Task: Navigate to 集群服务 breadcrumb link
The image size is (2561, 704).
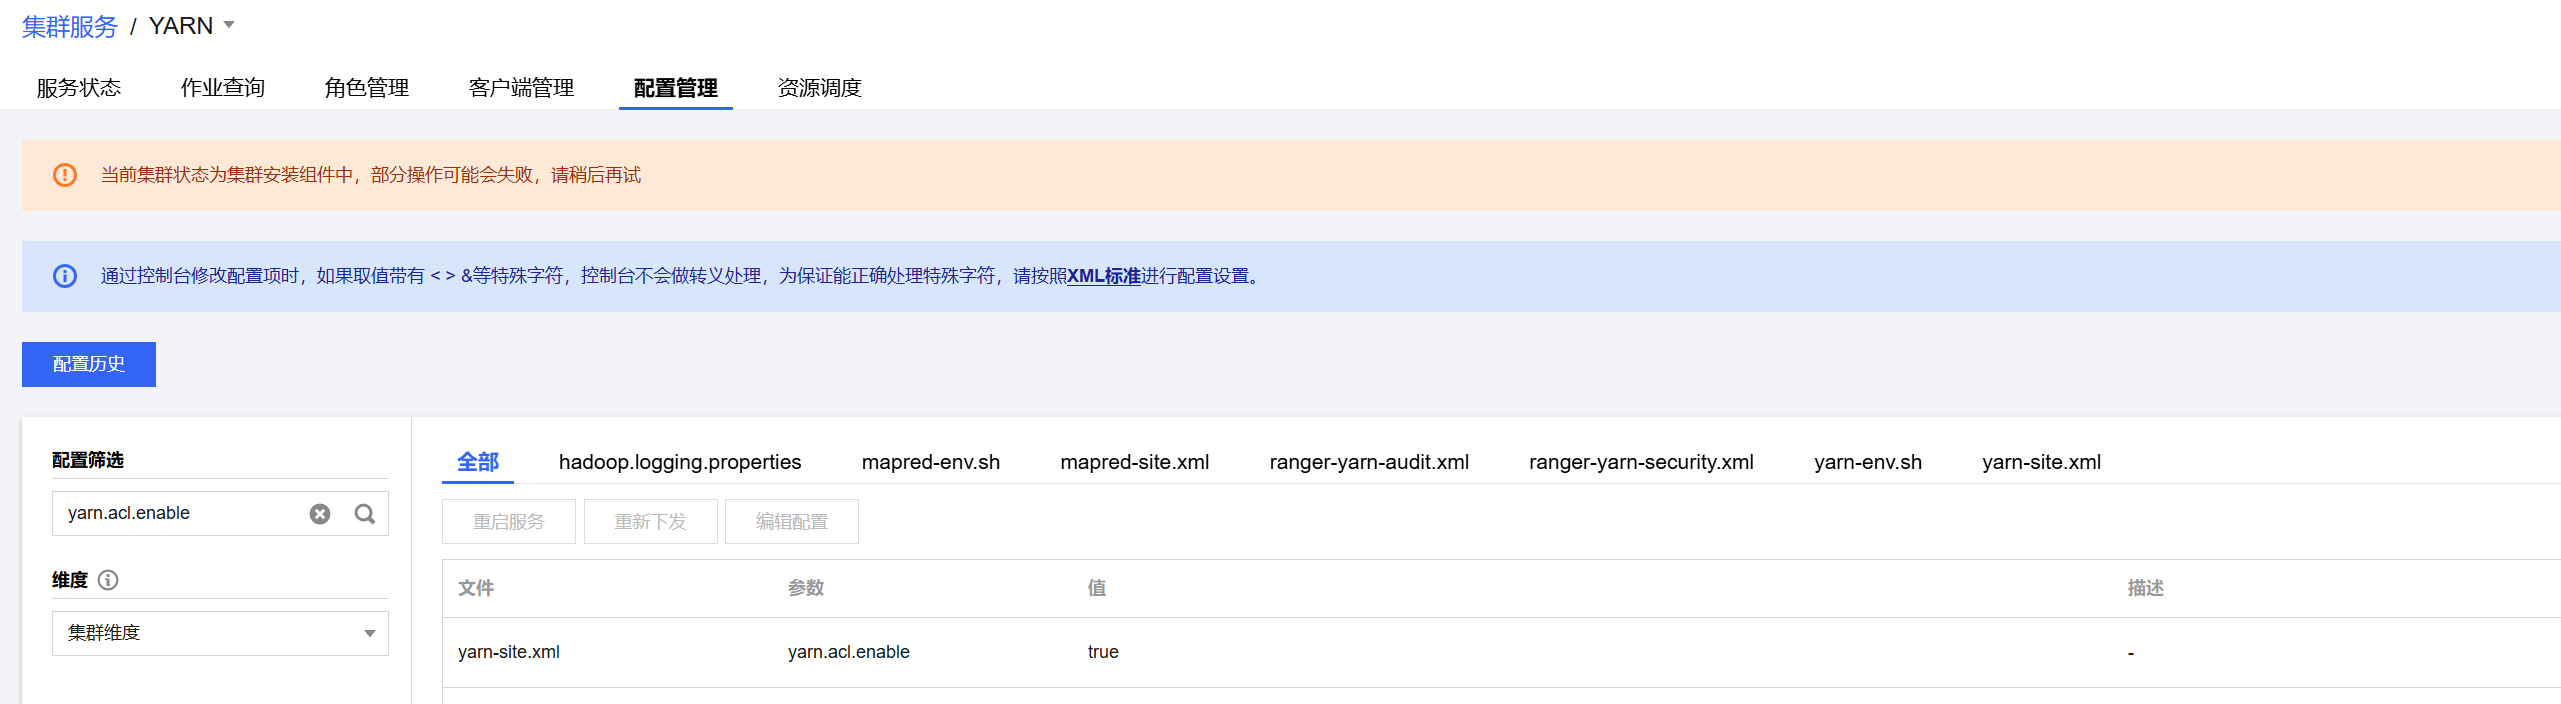Action: coord(70,27)
